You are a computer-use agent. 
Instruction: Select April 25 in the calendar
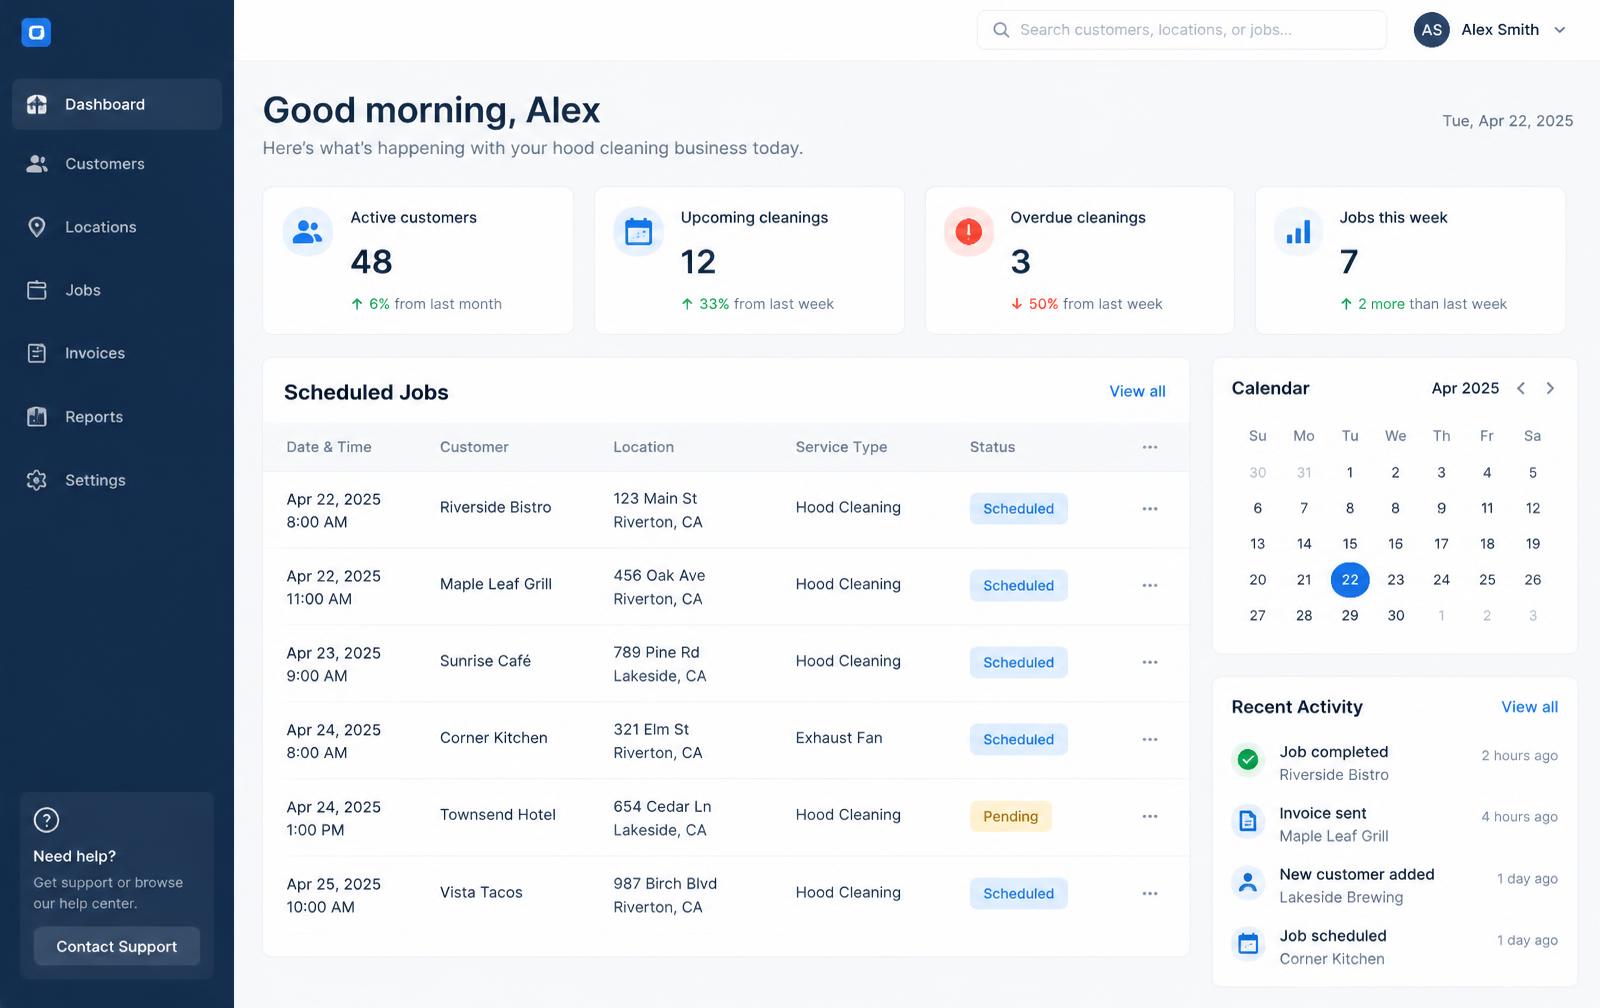click(1487, 580)
